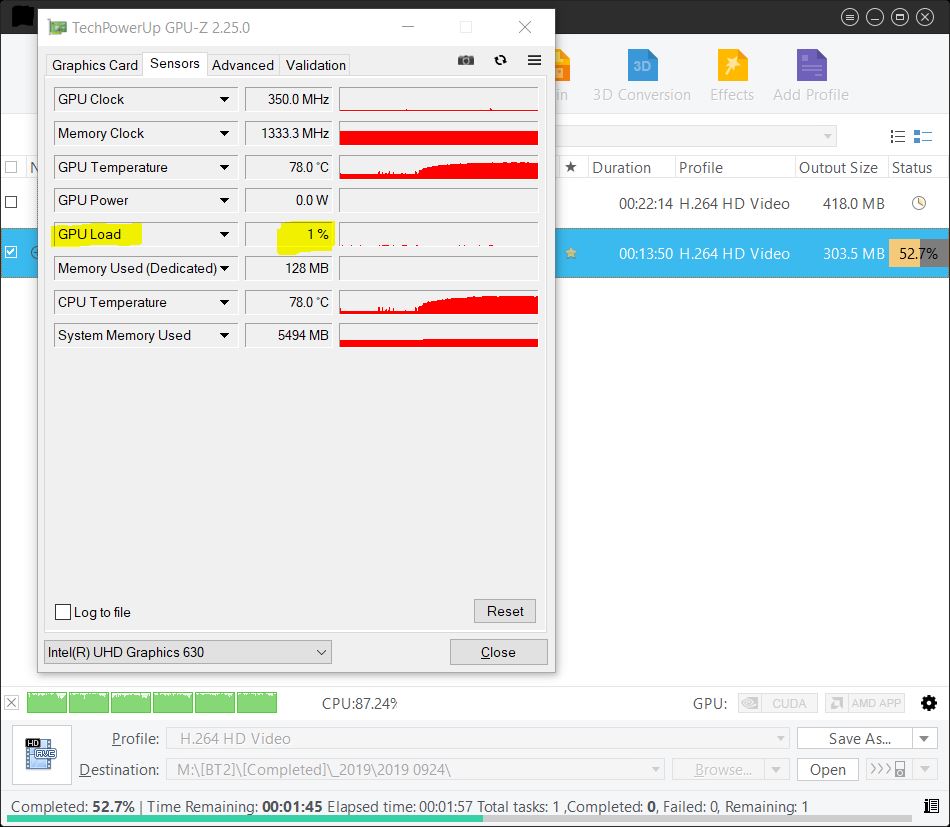Image resolution: width=950 pixels, height=827 pixels.
Task: Expand the GPU Load sensor dropdown
Action: (224, 234)
